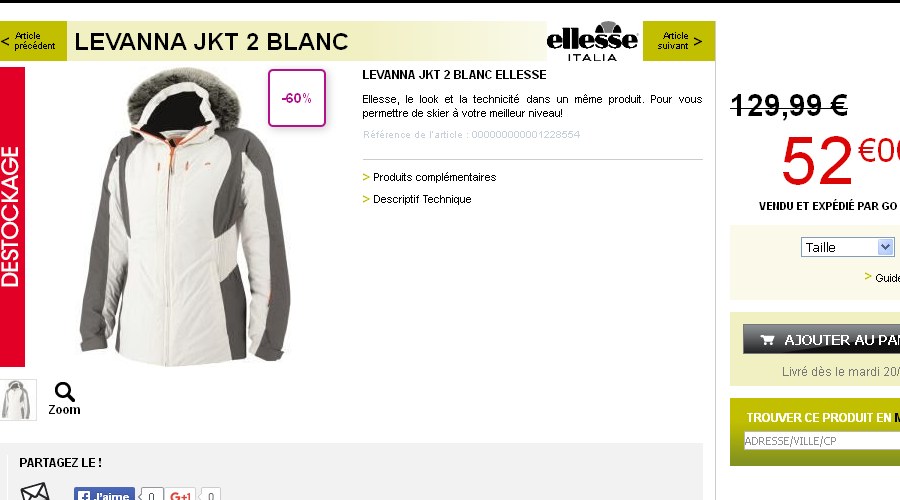Click the red Destockage banner
Screen dimensions: 900x500
point(12,217)
